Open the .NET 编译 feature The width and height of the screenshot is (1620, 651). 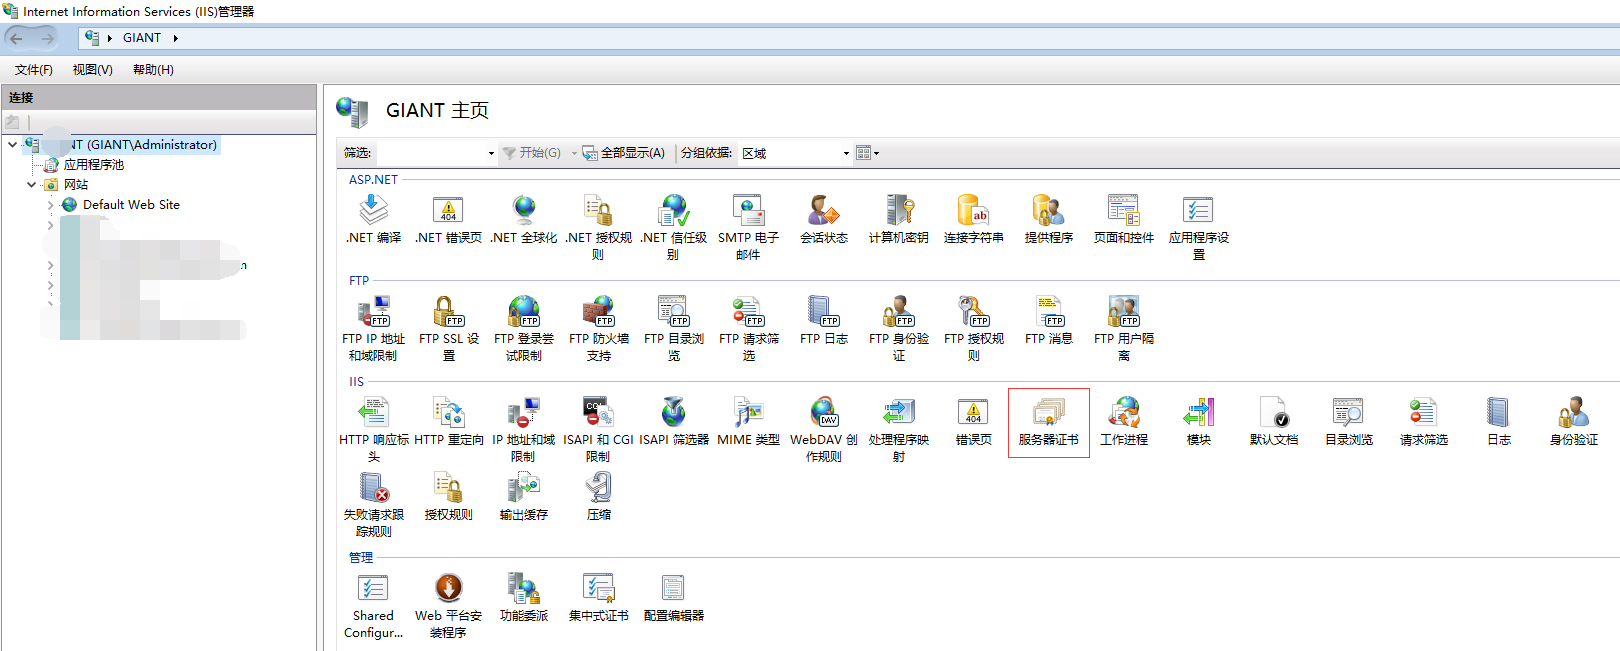[x=373, y=220]
